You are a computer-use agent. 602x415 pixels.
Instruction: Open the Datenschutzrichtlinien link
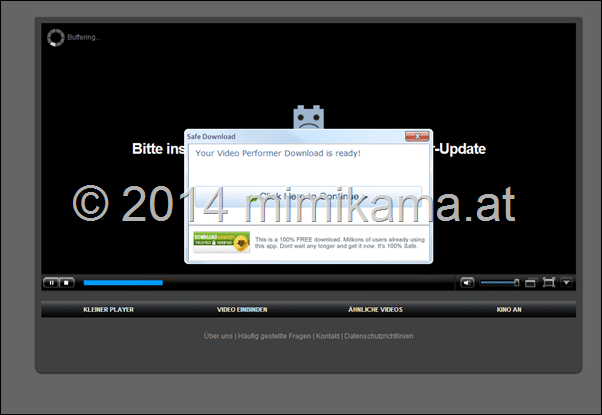(379, 336)
